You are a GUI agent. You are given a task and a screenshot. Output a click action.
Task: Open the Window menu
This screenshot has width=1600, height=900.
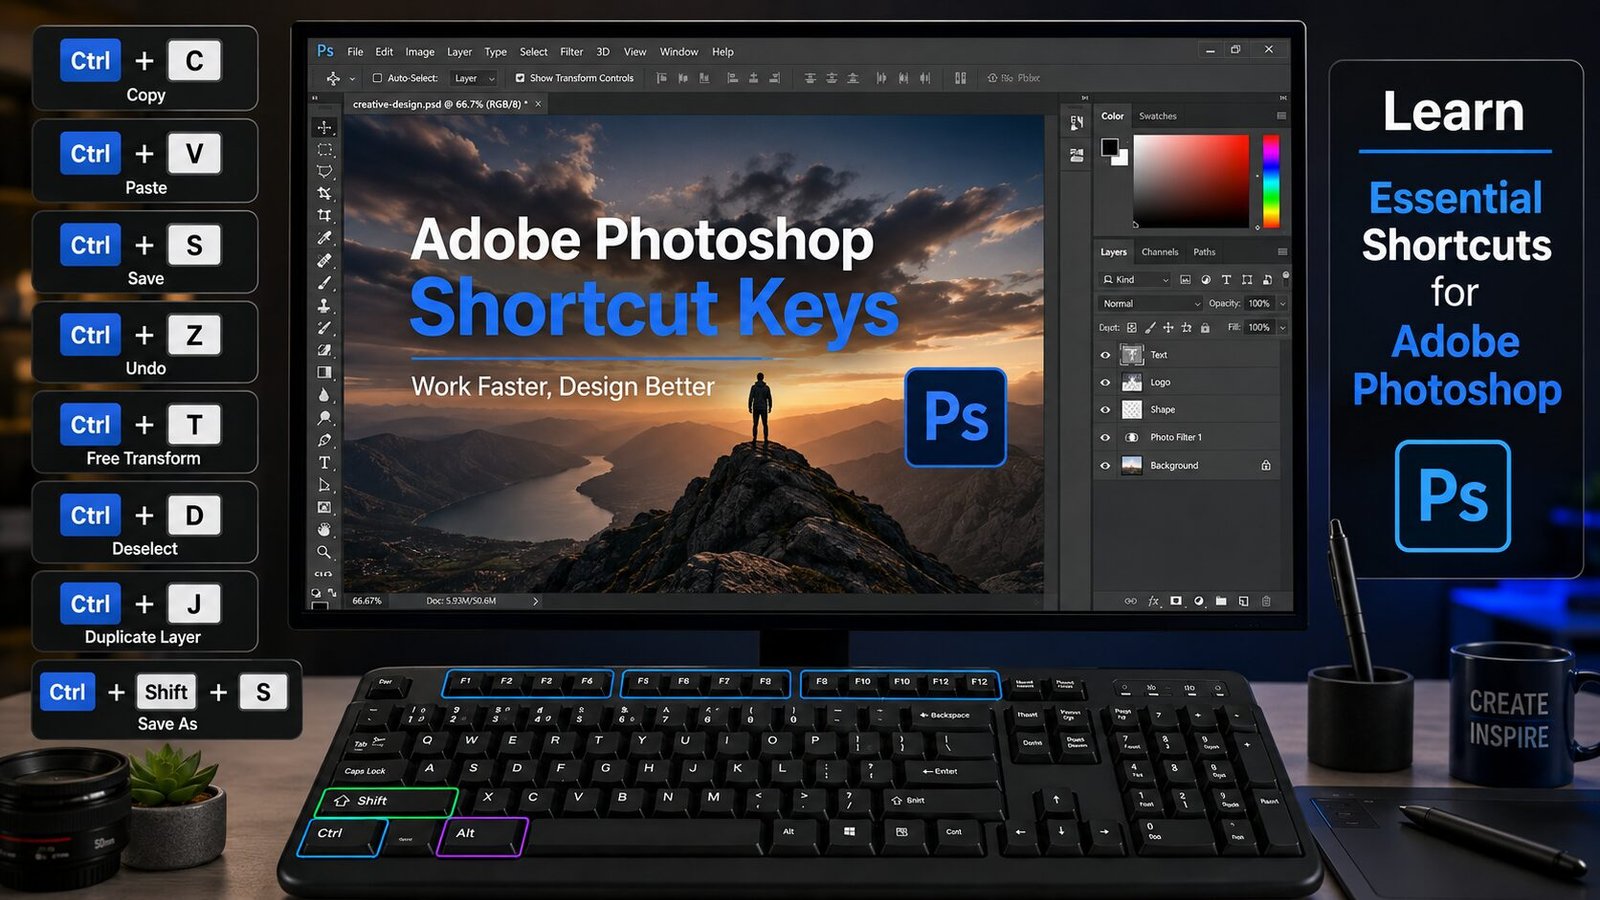coord(679,52)
